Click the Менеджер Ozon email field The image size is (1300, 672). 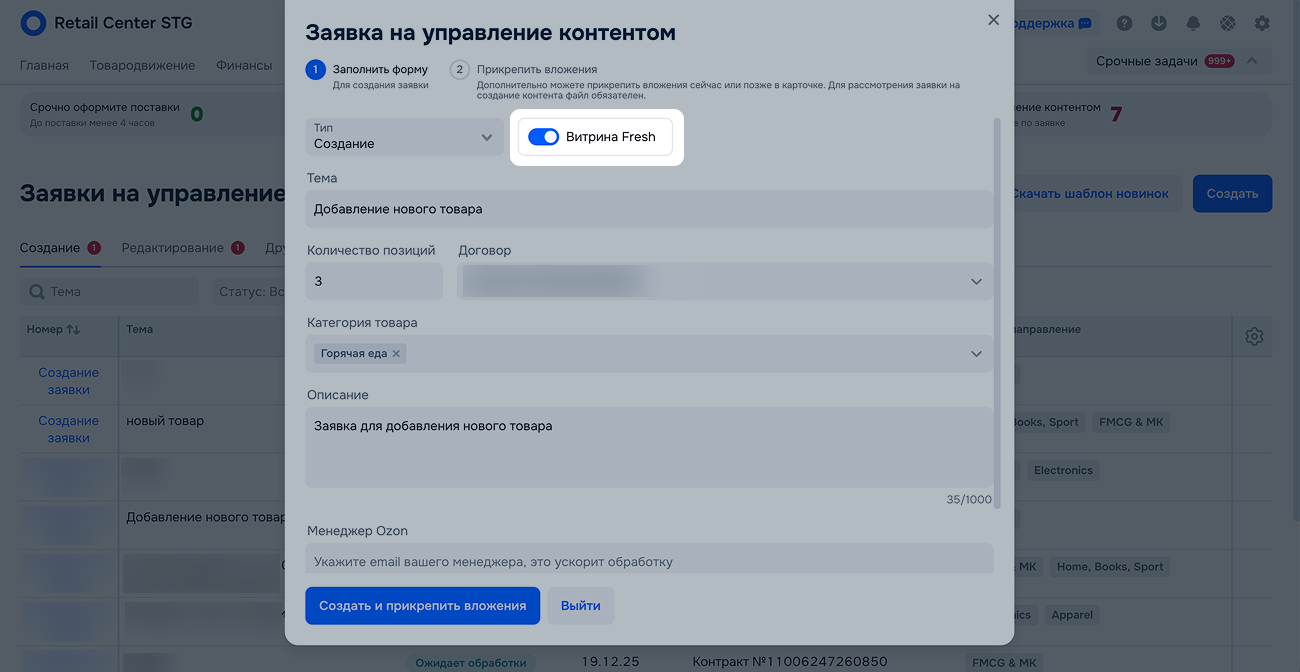pos(648,561)
